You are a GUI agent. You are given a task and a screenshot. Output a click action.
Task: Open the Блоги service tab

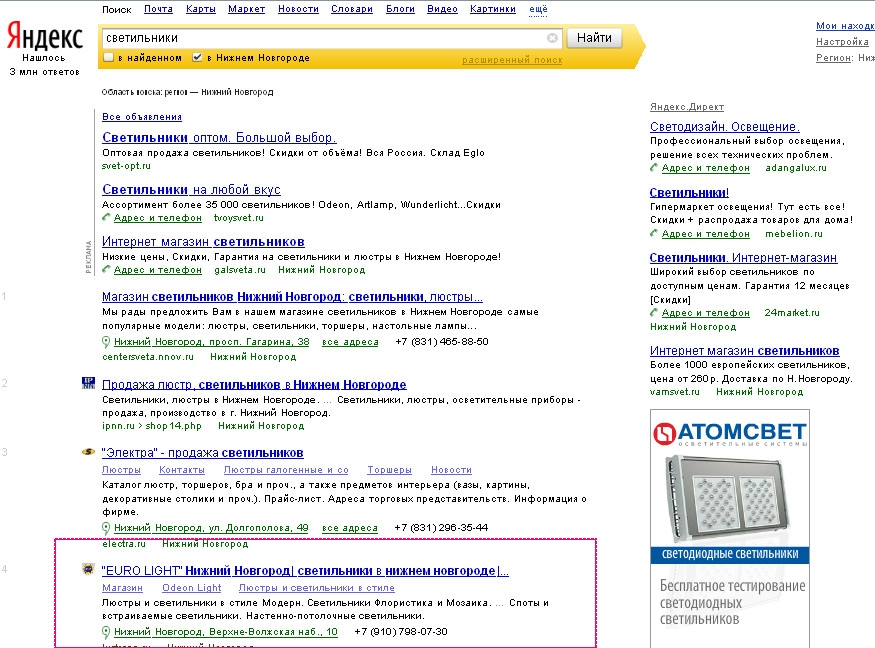click(x=401, y=9)
